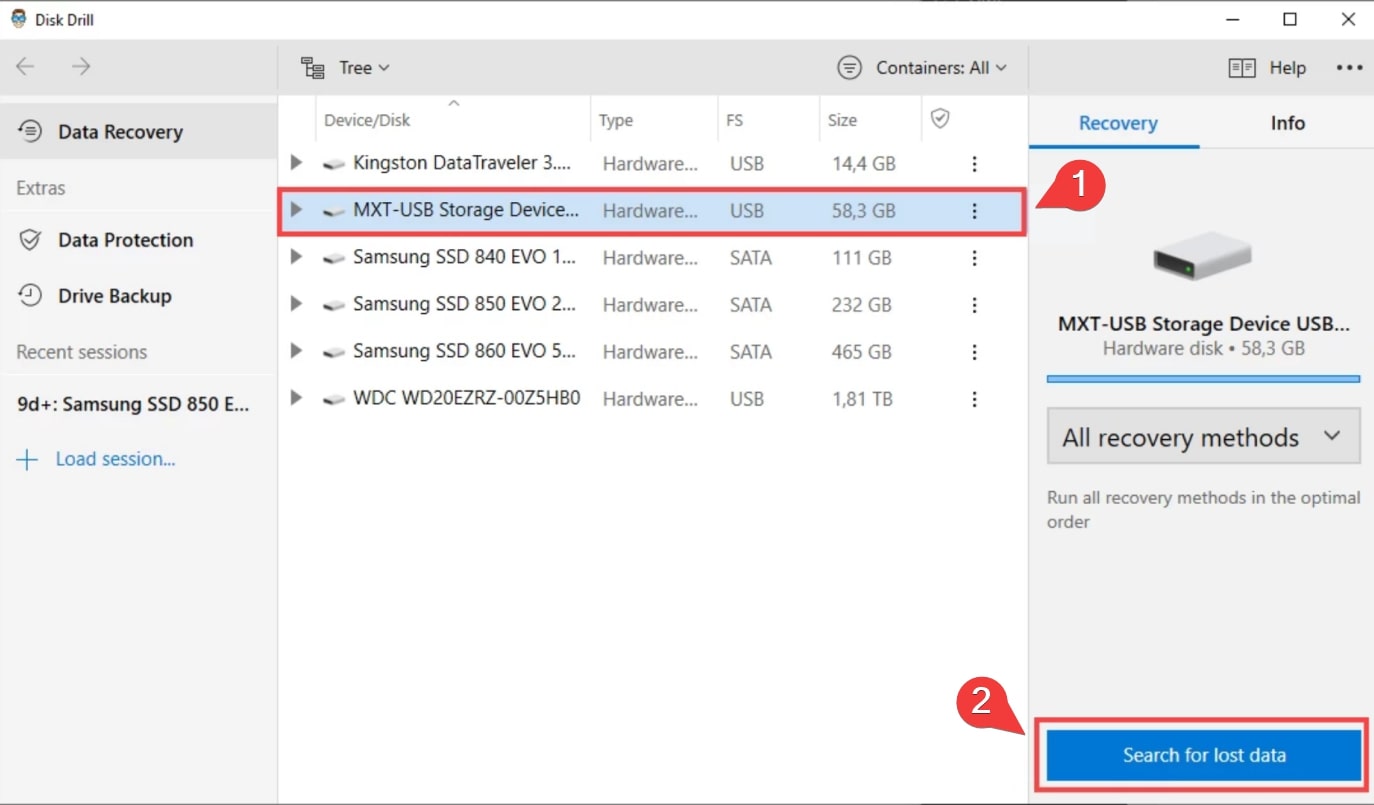The width and height of the screenshot is (1374, 805).
Task: Click the Samsung SSD 840 EVO drive icon
Action: [x=334, y=258]
